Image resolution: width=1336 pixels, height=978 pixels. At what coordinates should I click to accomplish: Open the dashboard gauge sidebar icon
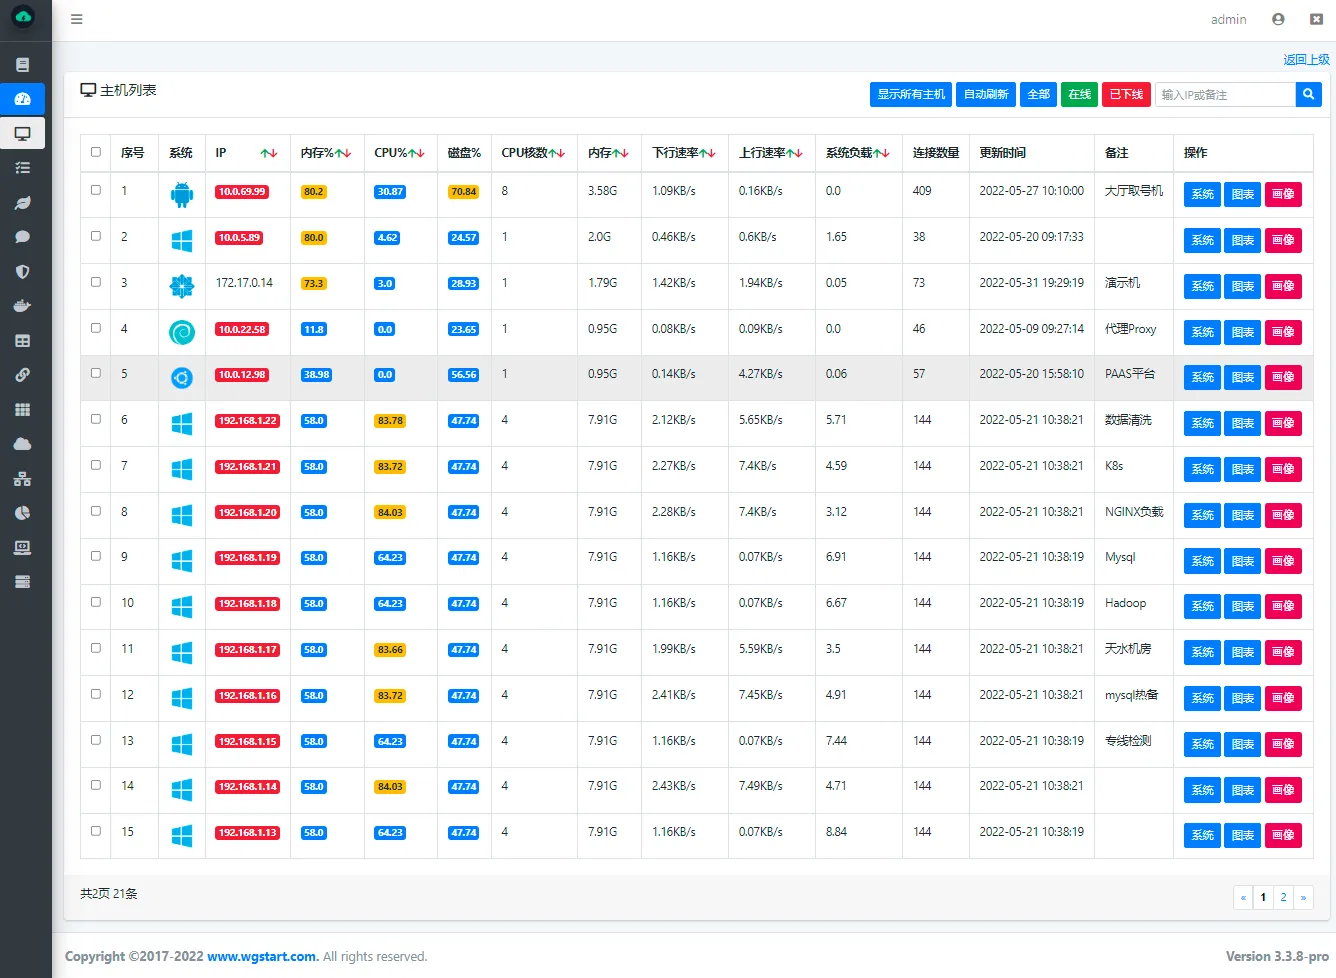pos(22,99)
